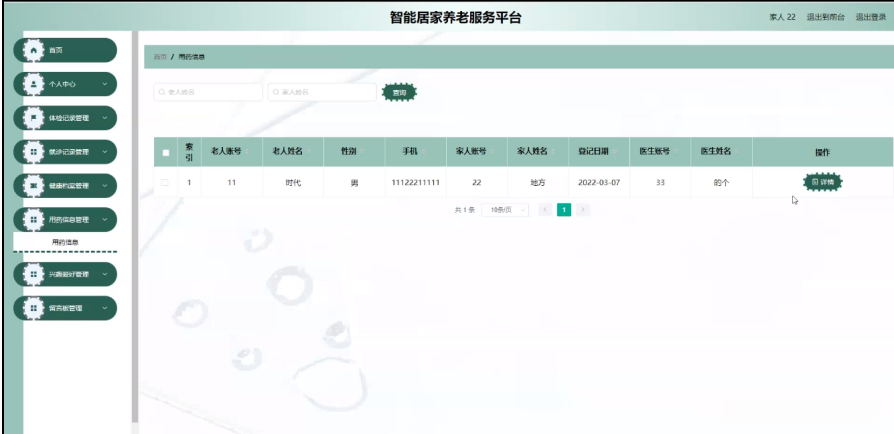The image size is (894, 434).
Task: Open the 体检记录管理 menu label
Action: [x=69, y=118]
